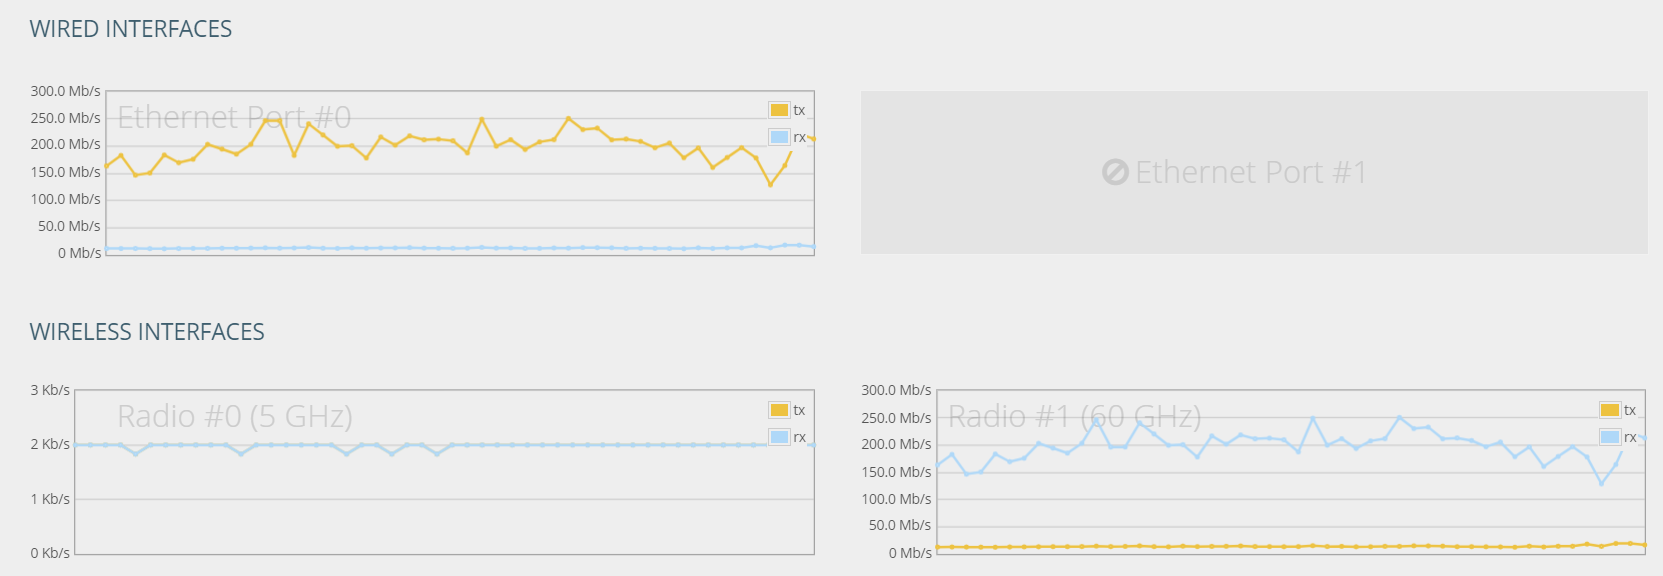Screen dimensions: 1663x576
Task: Click the blue rx swatch in Radio #1 legend
Action: [1609, 437]
